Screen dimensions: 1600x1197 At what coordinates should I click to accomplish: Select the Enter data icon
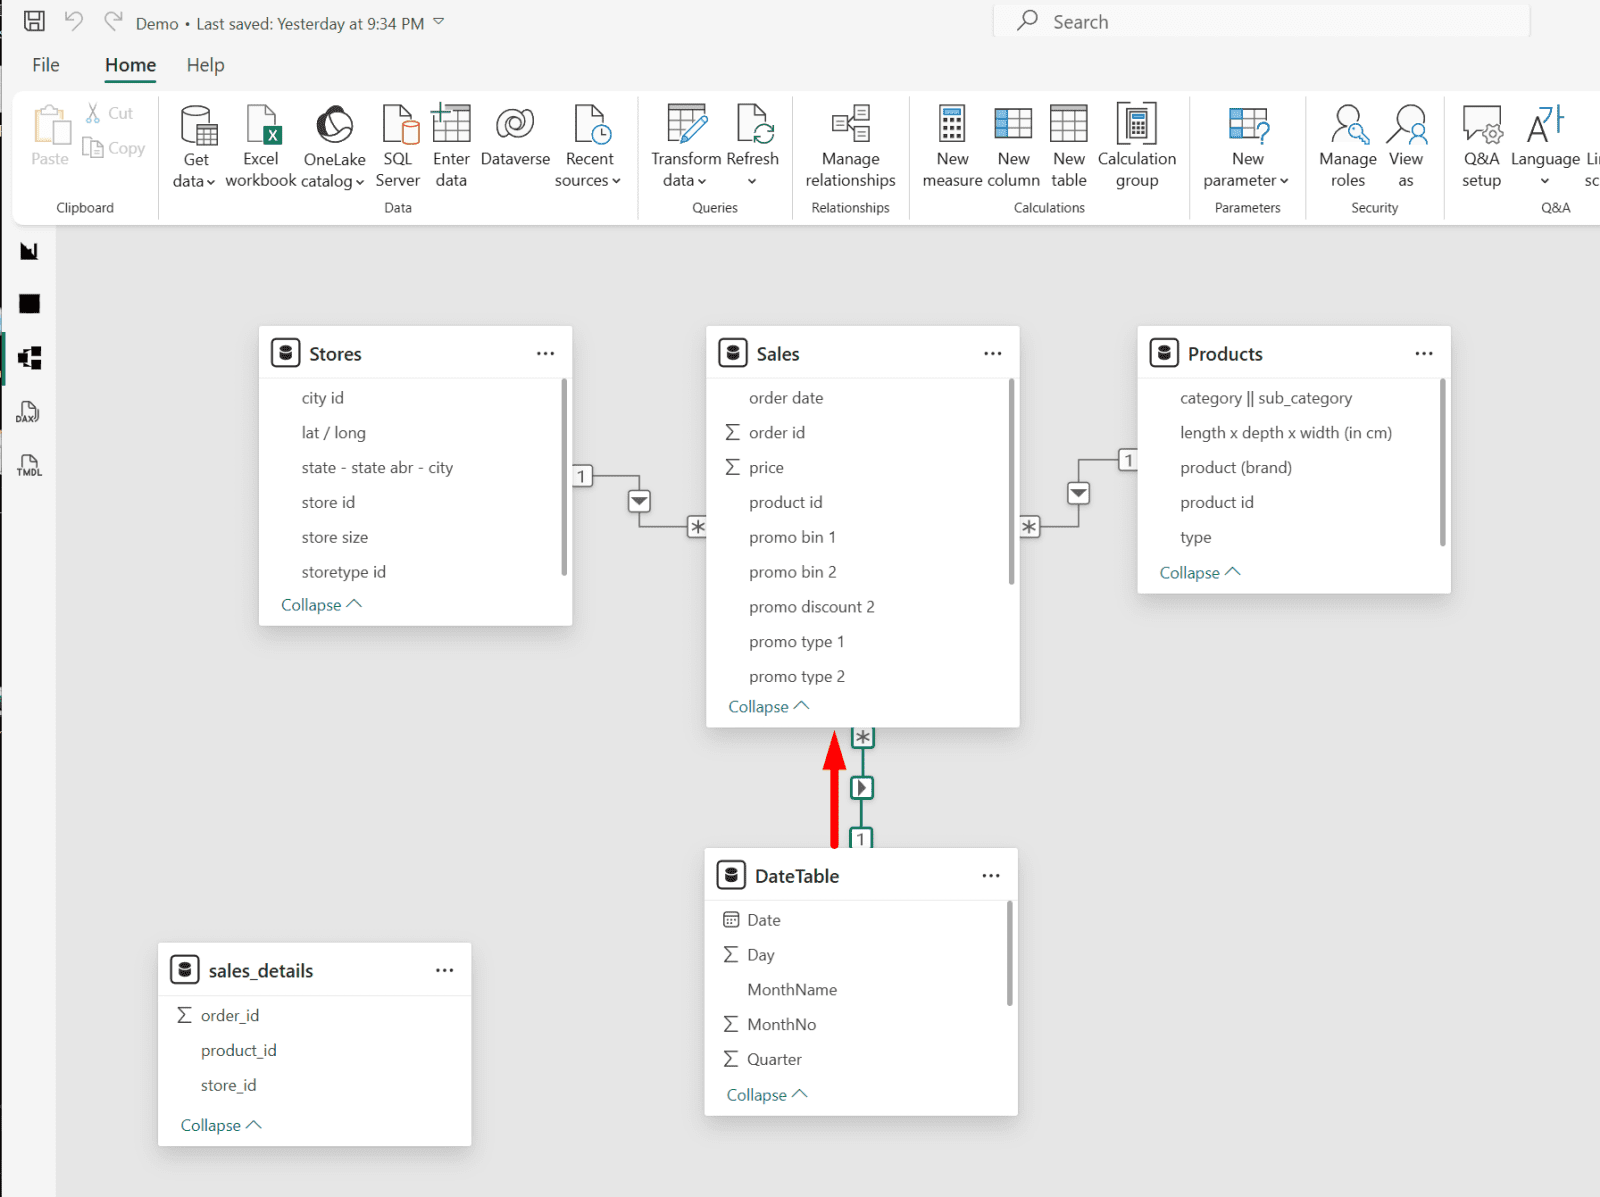(x=451, y=125)
